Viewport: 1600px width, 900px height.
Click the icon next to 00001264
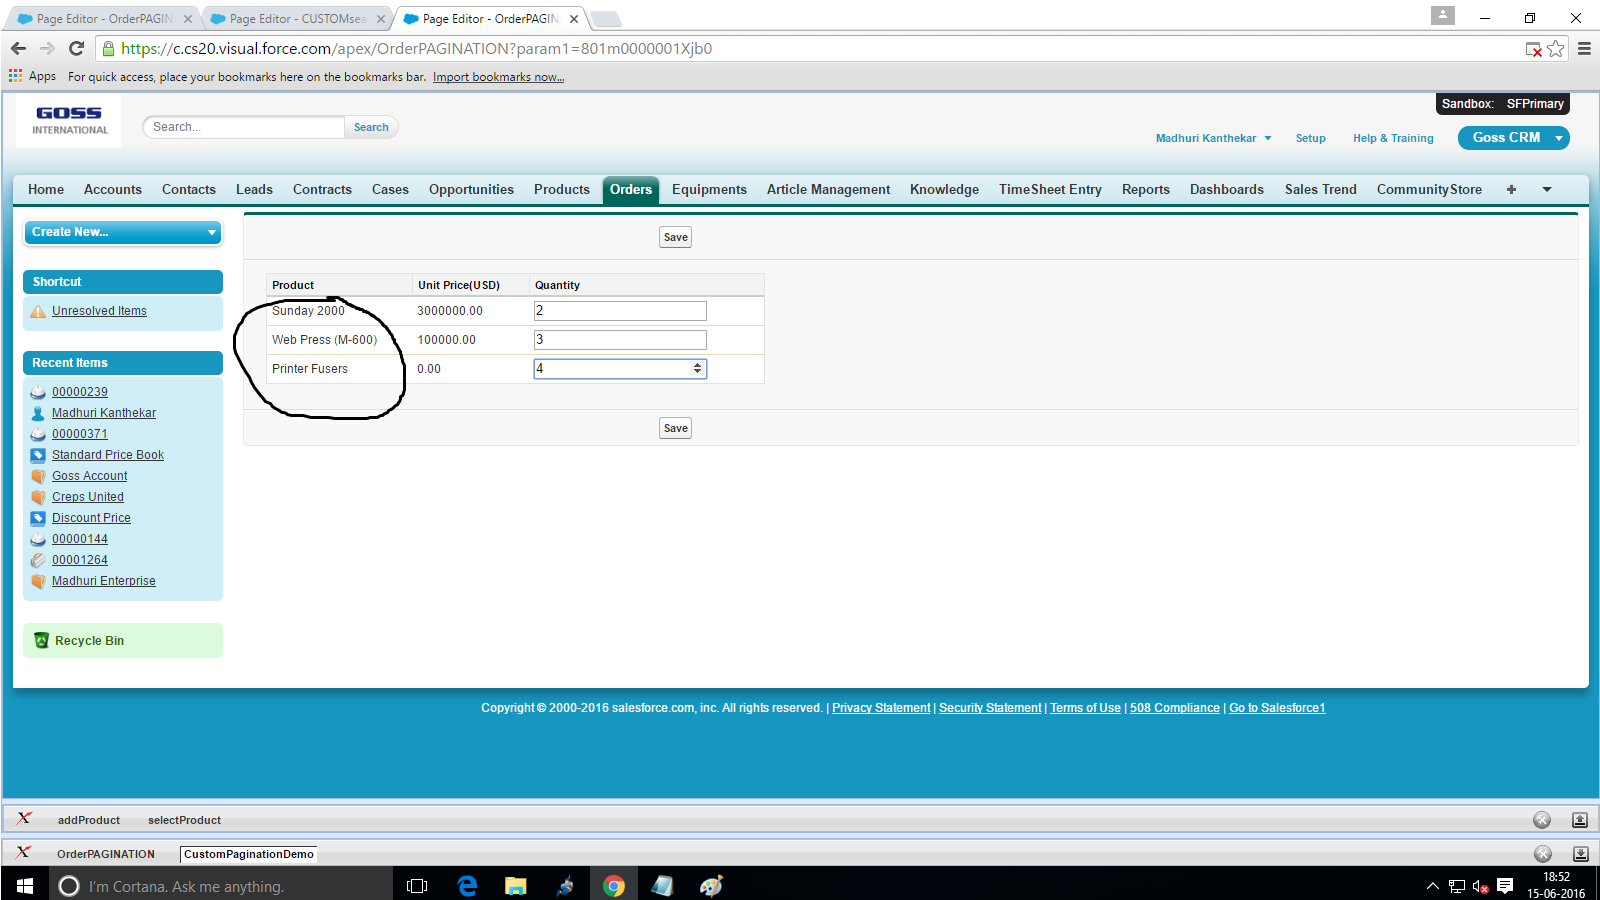click(38, 560)
